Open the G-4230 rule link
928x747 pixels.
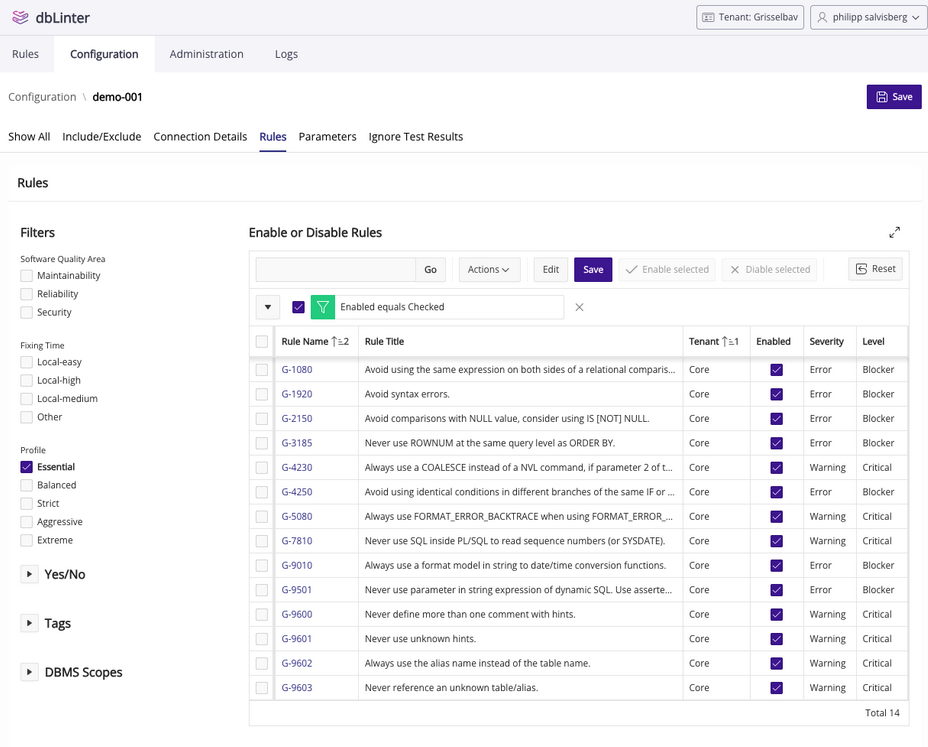[297, 468]
